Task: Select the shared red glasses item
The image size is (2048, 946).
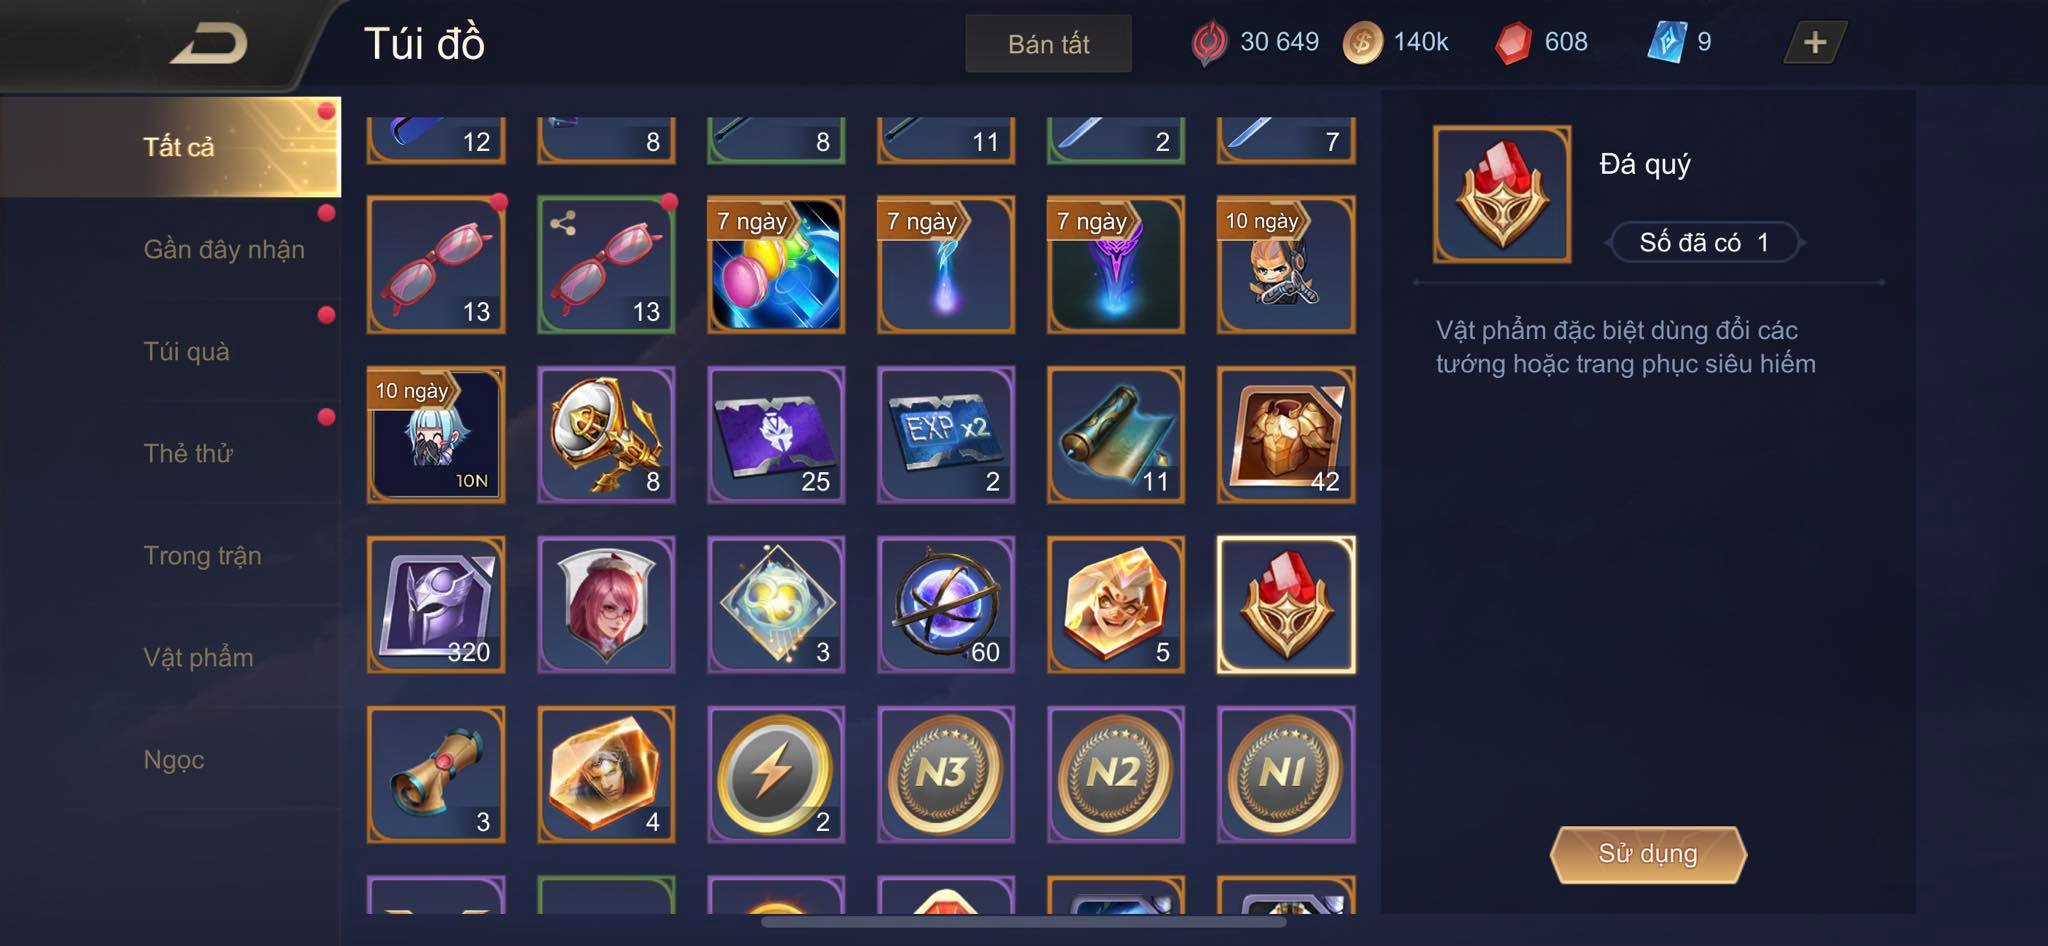Action: click(x=606, y=264)
